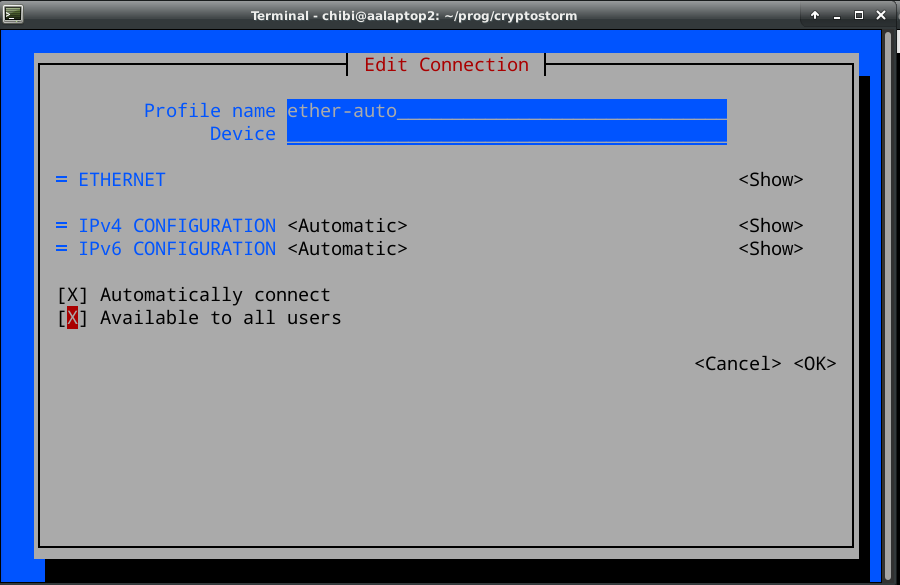
Task: Maximize the Terminal window
Action: pos(858,15)
